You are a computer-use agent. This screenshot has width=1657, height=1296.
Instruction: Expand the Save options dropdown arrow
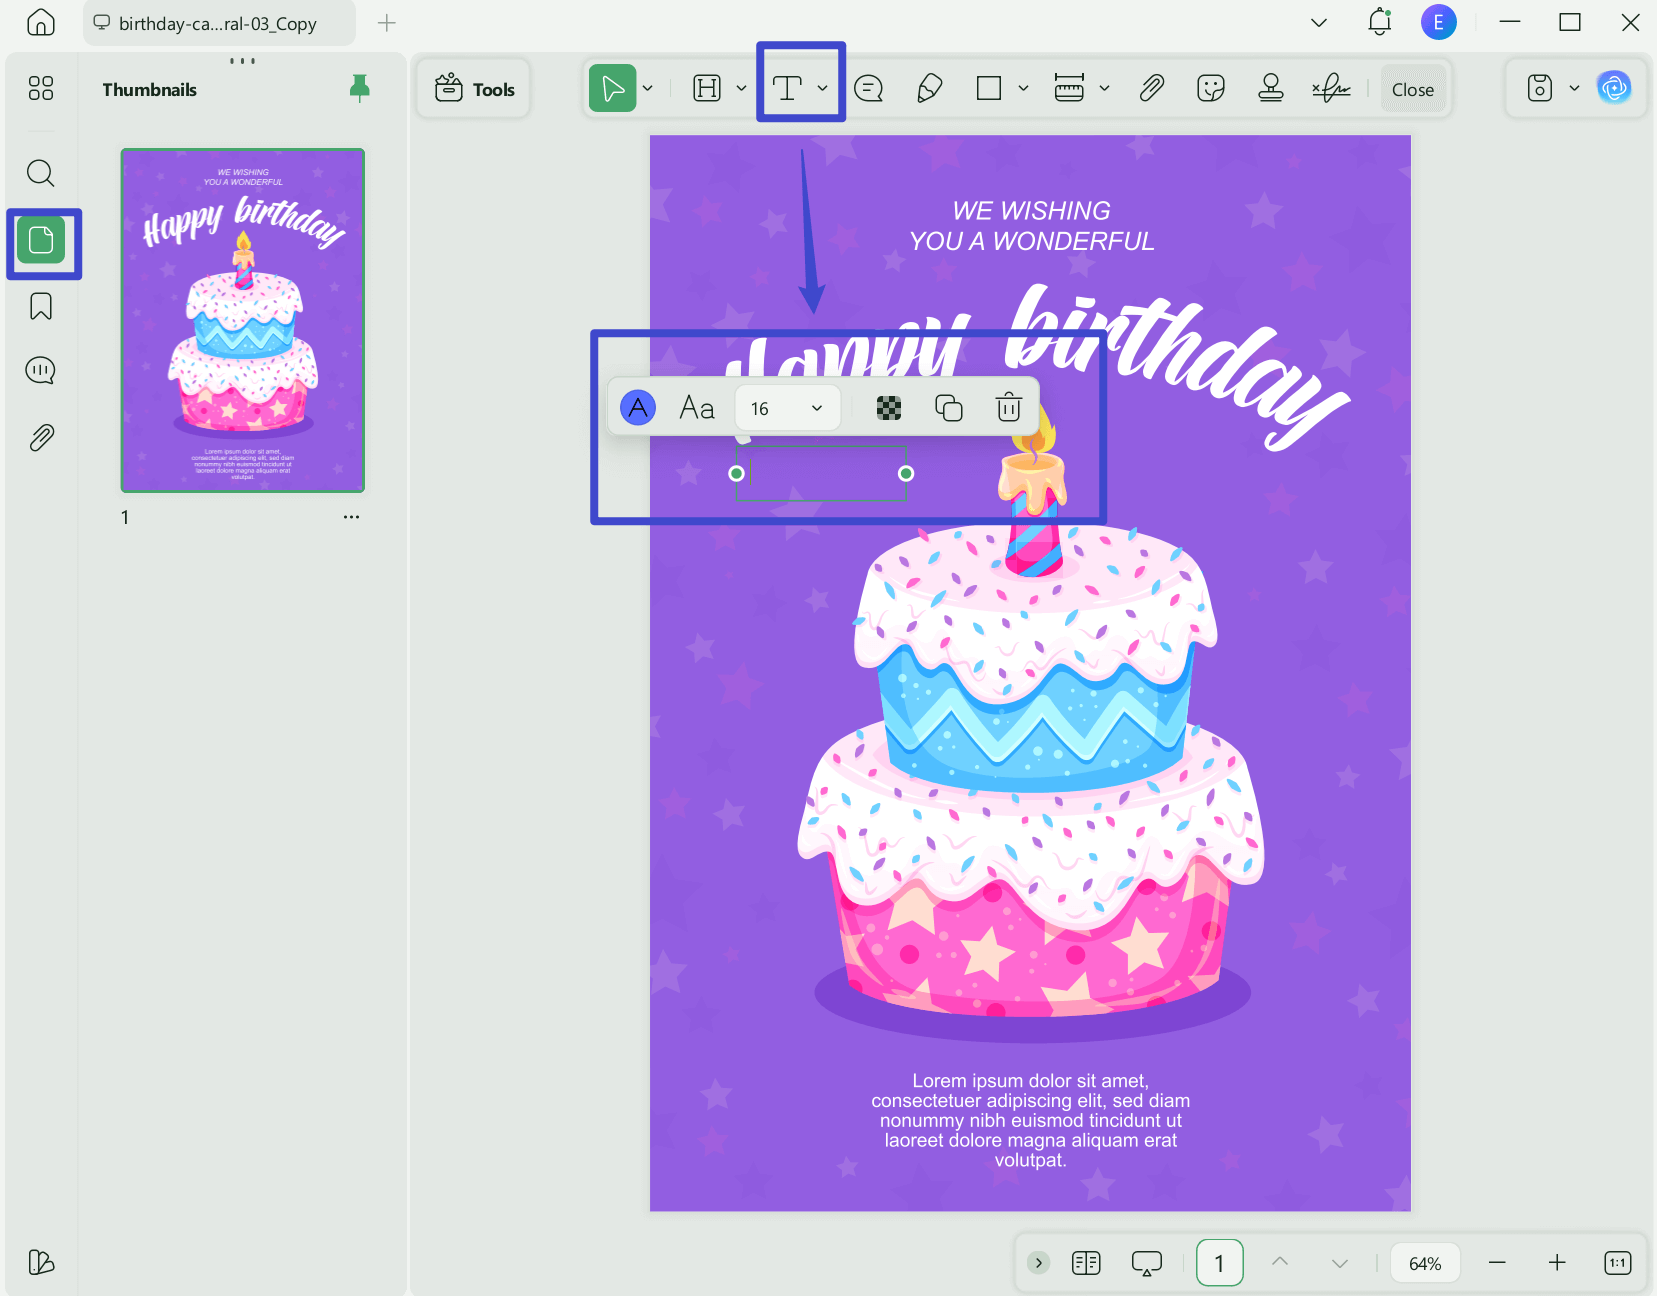point(1574,89)
